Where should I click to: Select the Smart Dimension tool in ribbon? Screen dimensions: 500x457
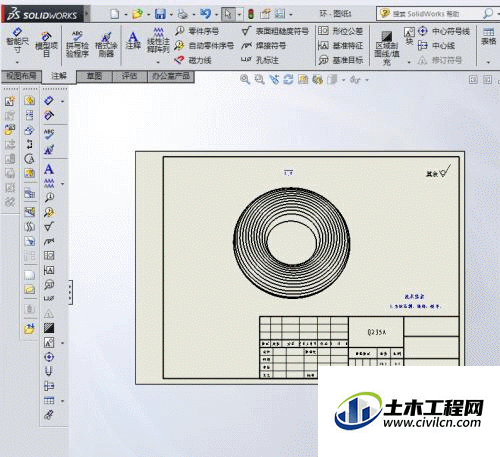pos(17,40)
